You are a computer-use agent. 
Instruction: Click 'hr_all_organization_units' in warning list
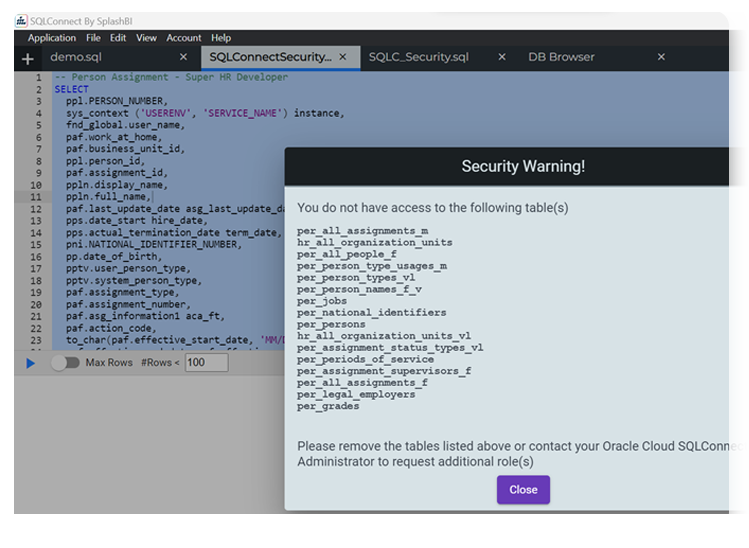[374, 243]
